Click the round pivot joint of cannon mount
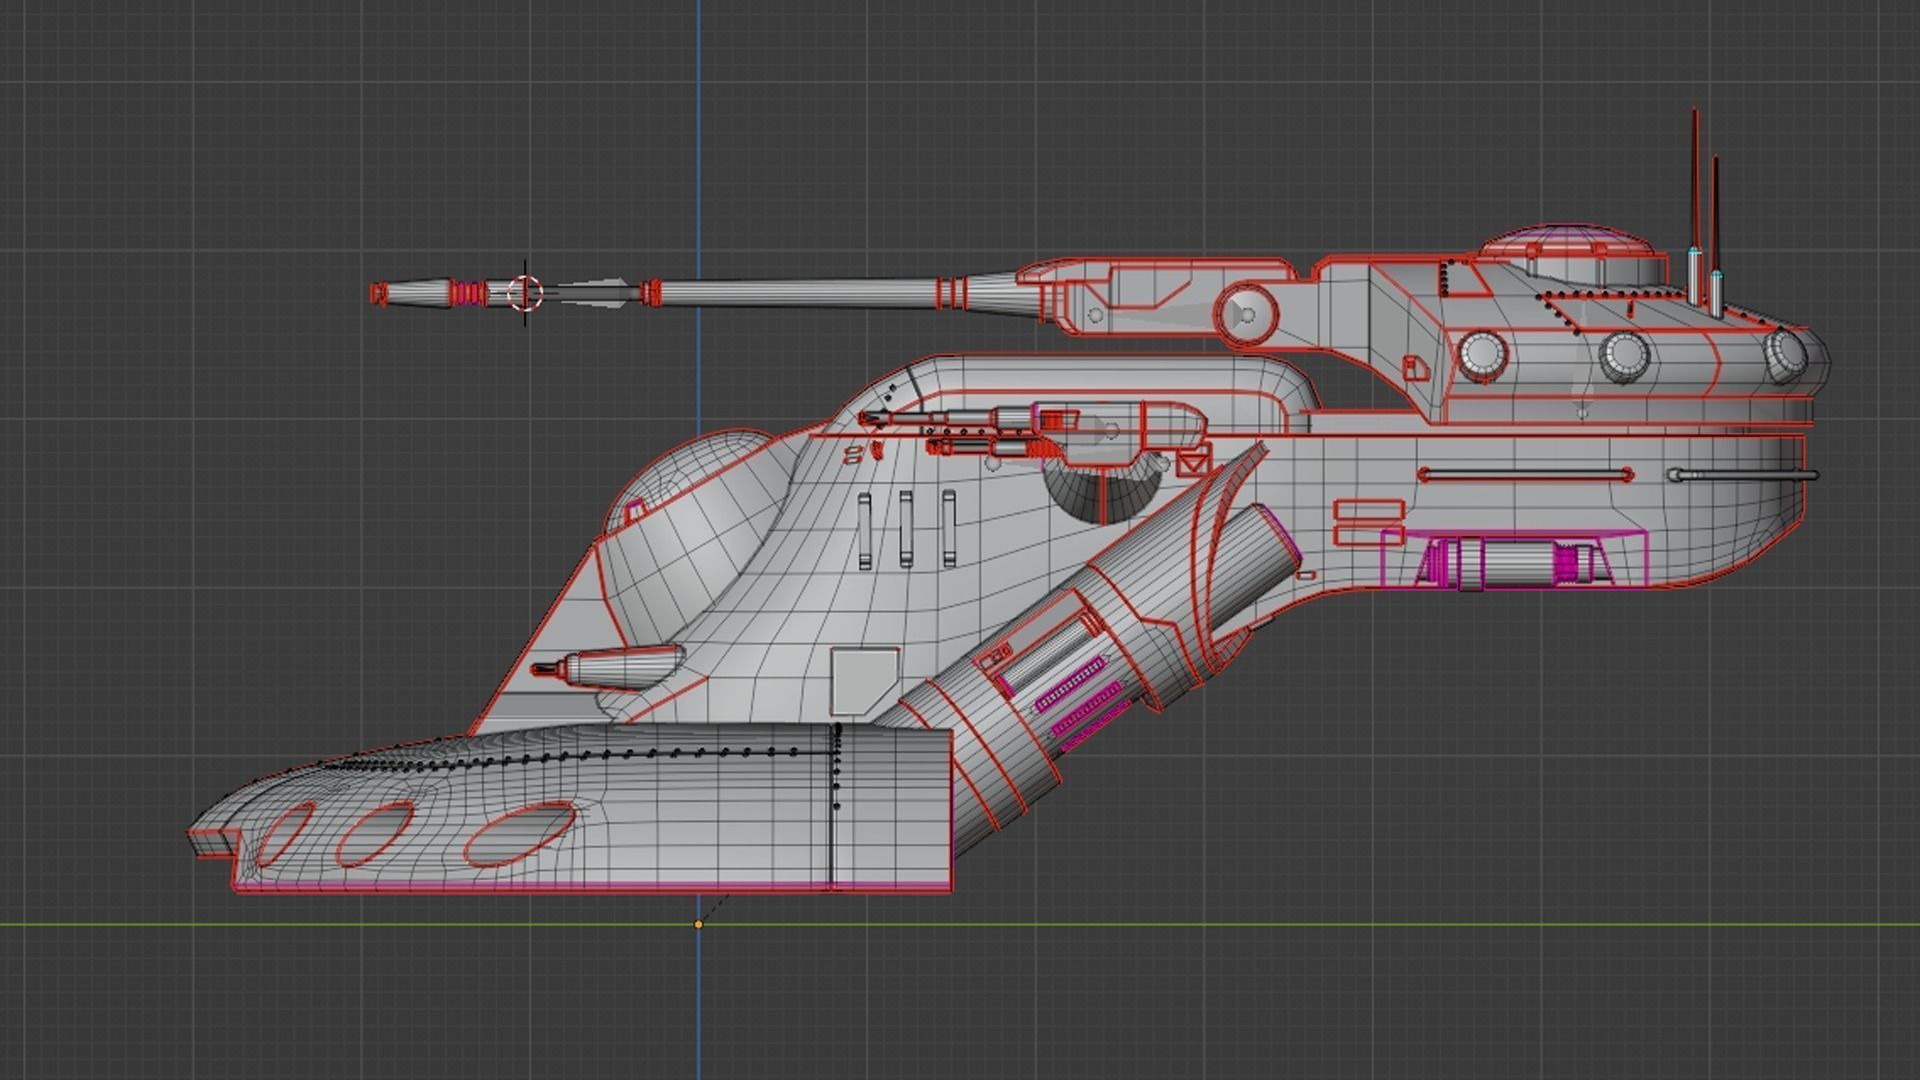 point(1246,314)
